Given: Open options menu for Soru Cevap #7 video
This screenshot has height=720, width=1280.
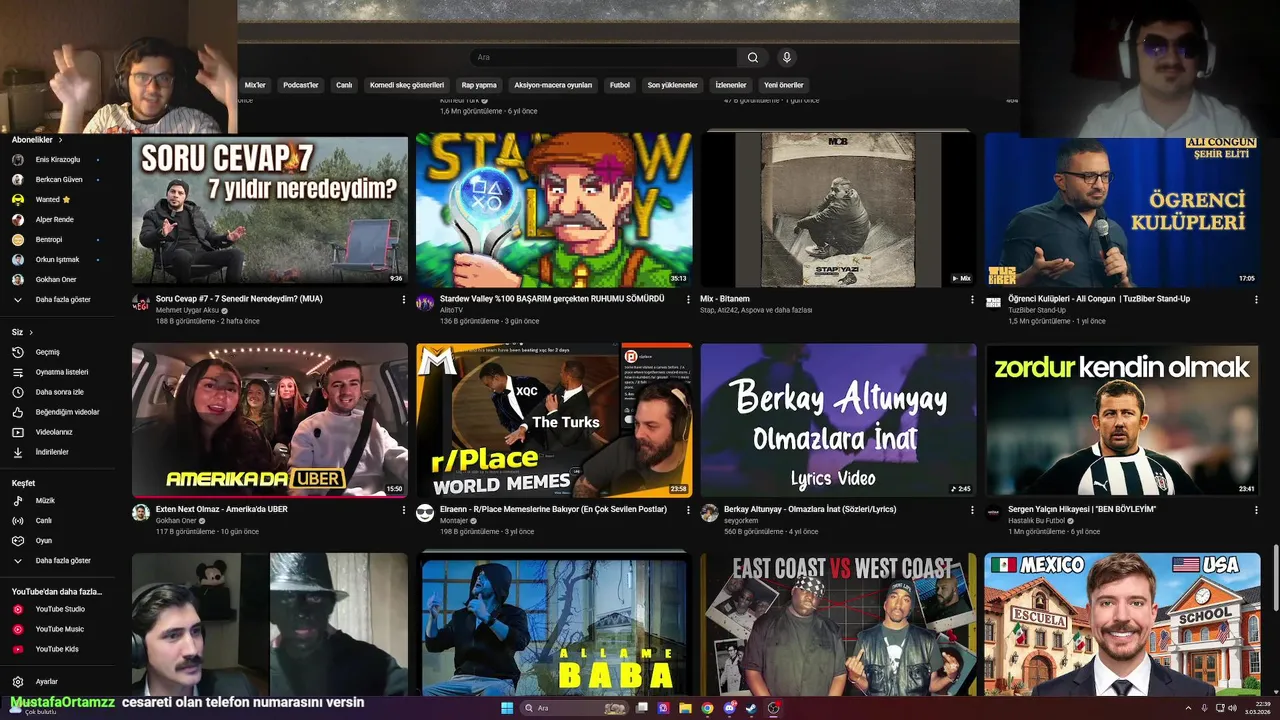Looking at the screenshot, I should [404, 299].
